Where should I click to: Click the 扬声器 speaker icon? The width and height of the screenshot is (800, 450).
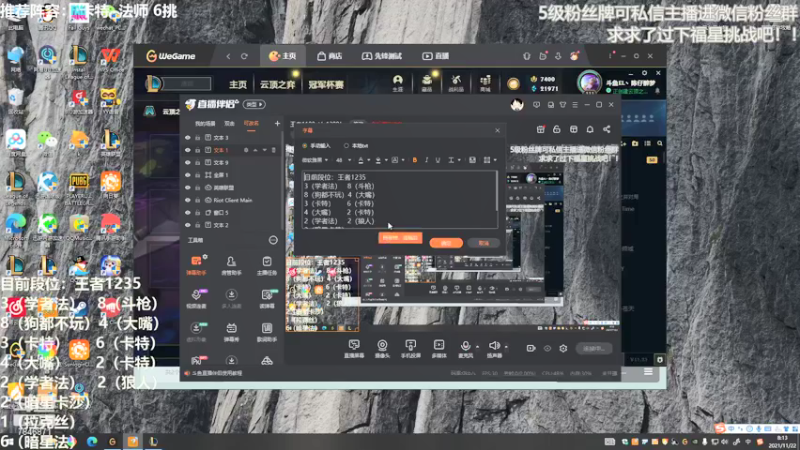(x=493, y=346)
